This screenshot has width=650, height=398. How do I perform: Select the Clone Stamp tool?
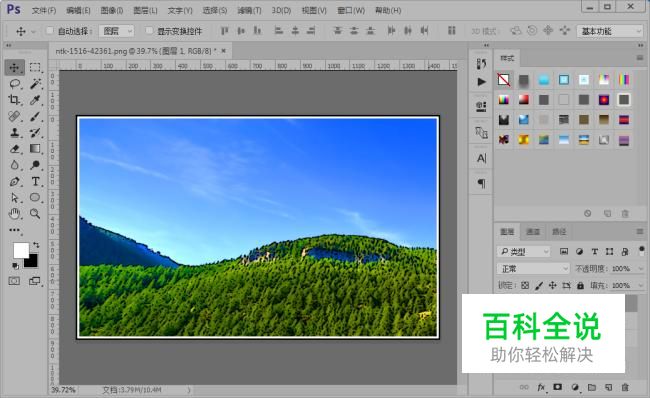click(15, 133)
